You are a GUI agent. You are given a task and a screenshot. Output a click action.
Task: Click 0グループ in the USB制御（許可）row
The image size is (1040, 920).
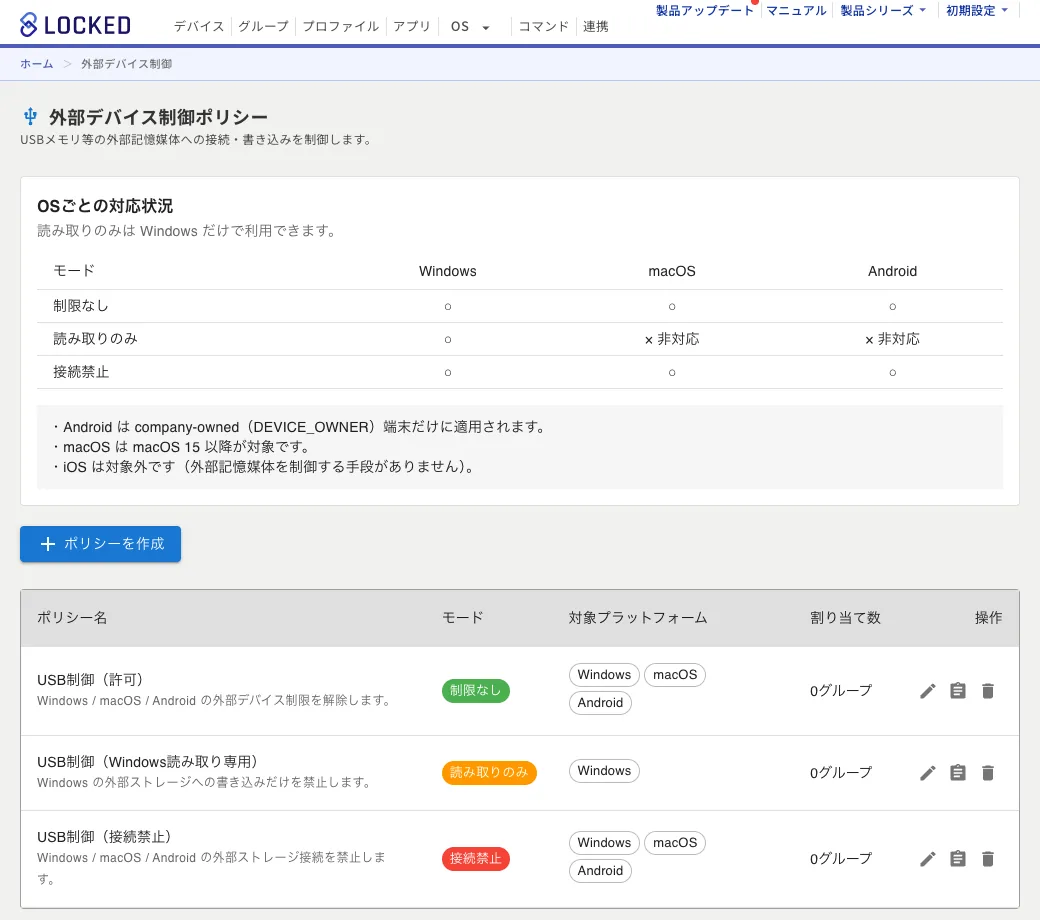click(840, 690)
